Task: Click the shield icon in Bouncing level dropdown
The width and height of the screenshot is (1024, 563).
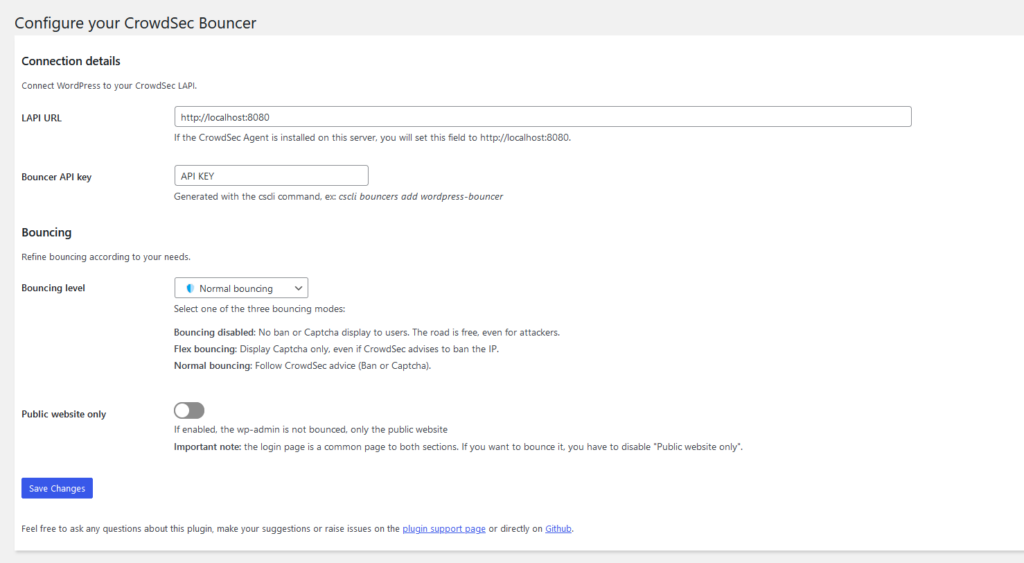Action: click(x=190, y=288)
